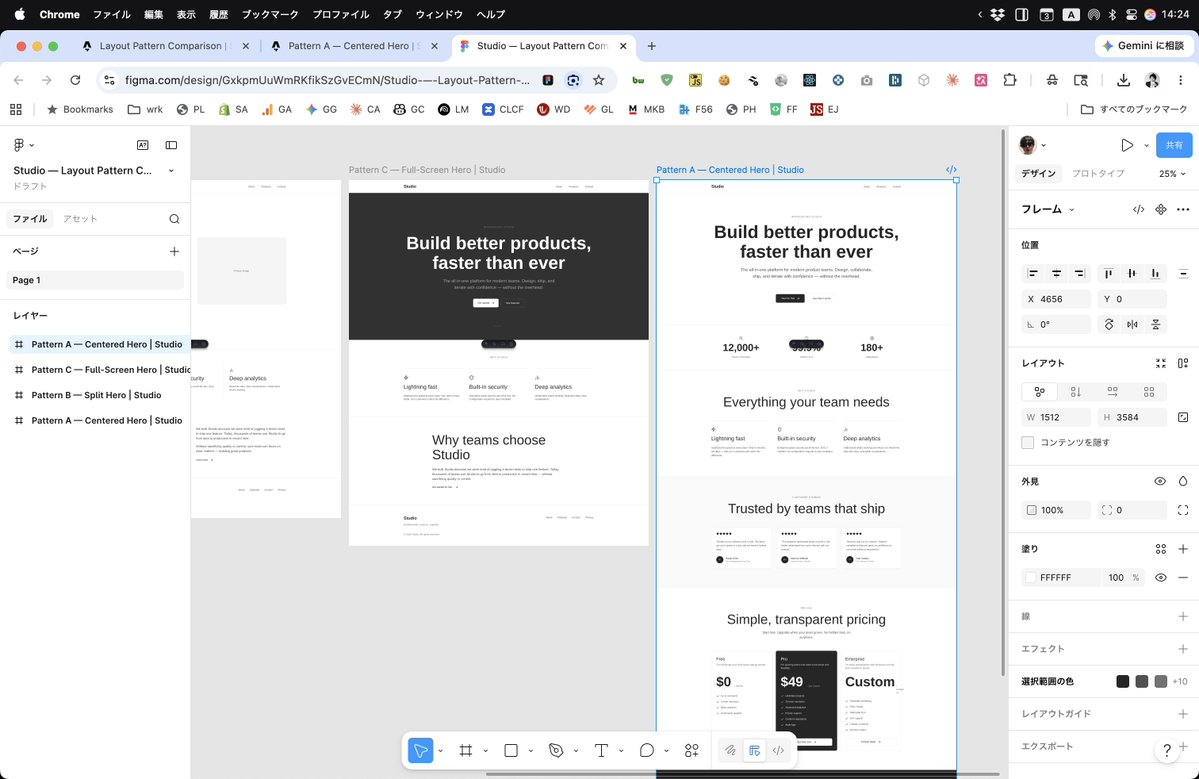The height and width of the screenshot is (779, 1199).
Task: Open frame more options ellipsis
Action: coord(1183,209)
